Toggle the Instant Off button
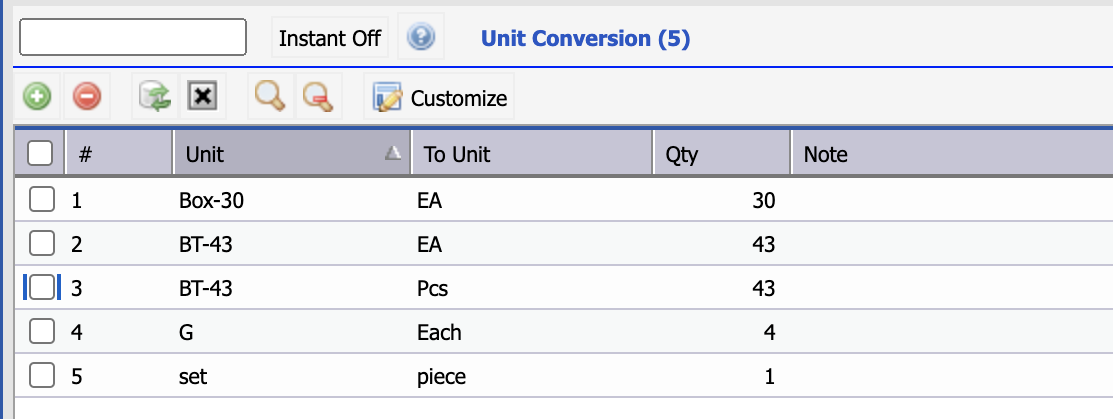Viewport: 1113px width, 419px height. tap(330, 38)
